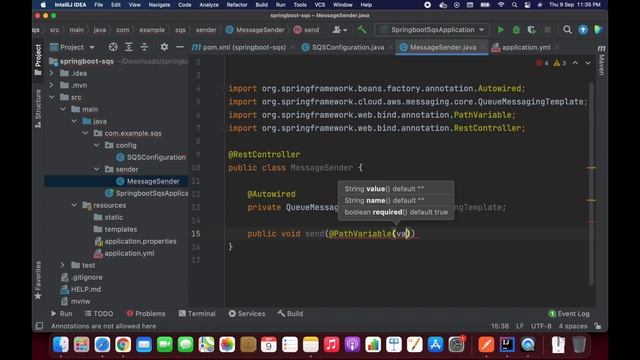Image resolution: width=640 pixels, height=360 pixels.
Task: Click the UTF-8 encoding in status bar
Action: 541,326
